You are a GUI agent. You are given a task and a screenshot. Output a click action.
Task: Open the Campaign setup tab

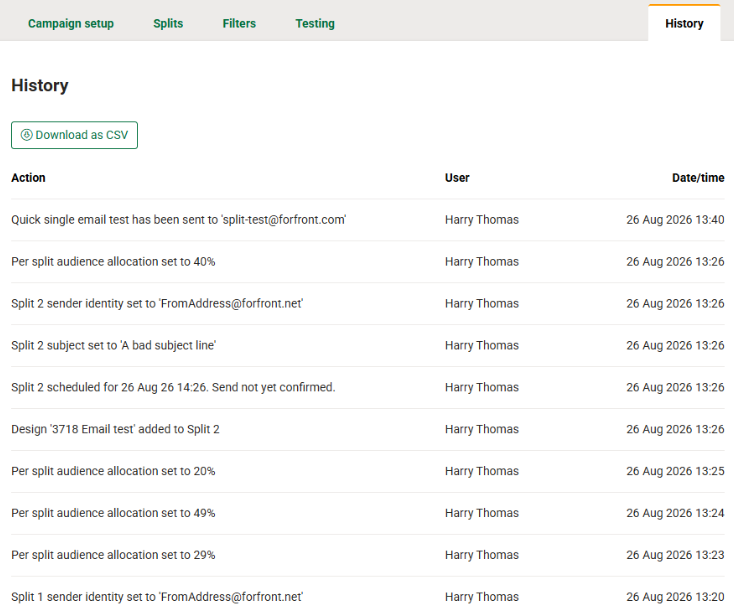(x=71, y=23)
